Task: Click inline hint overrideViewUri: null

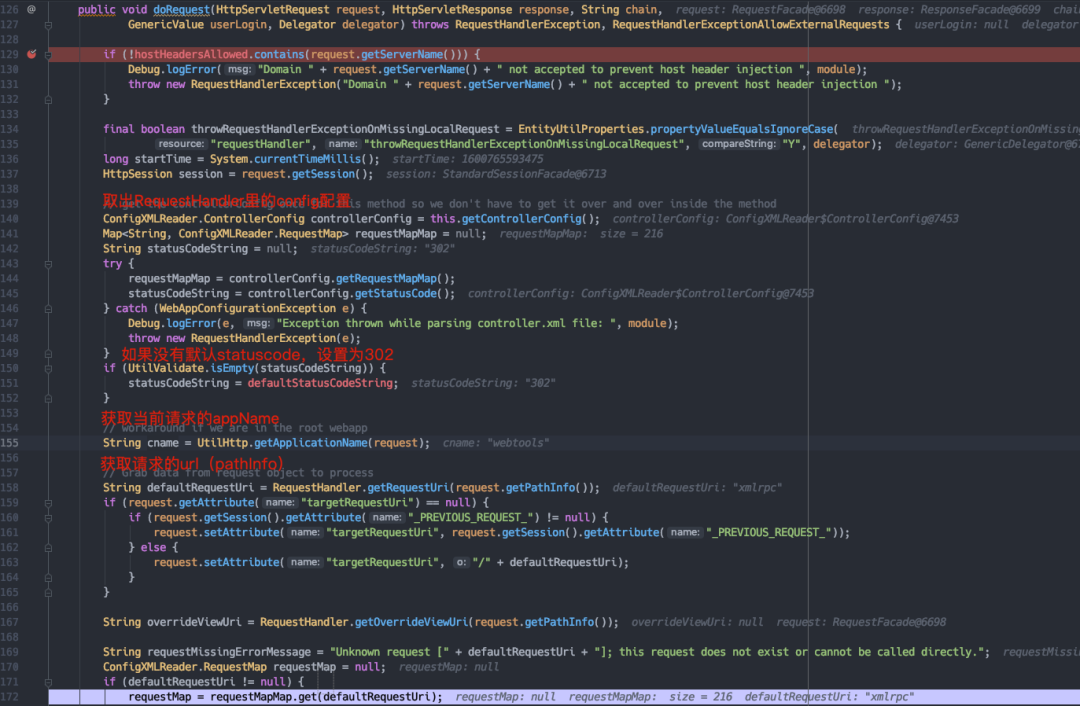Action: click(x=697, y=622)
